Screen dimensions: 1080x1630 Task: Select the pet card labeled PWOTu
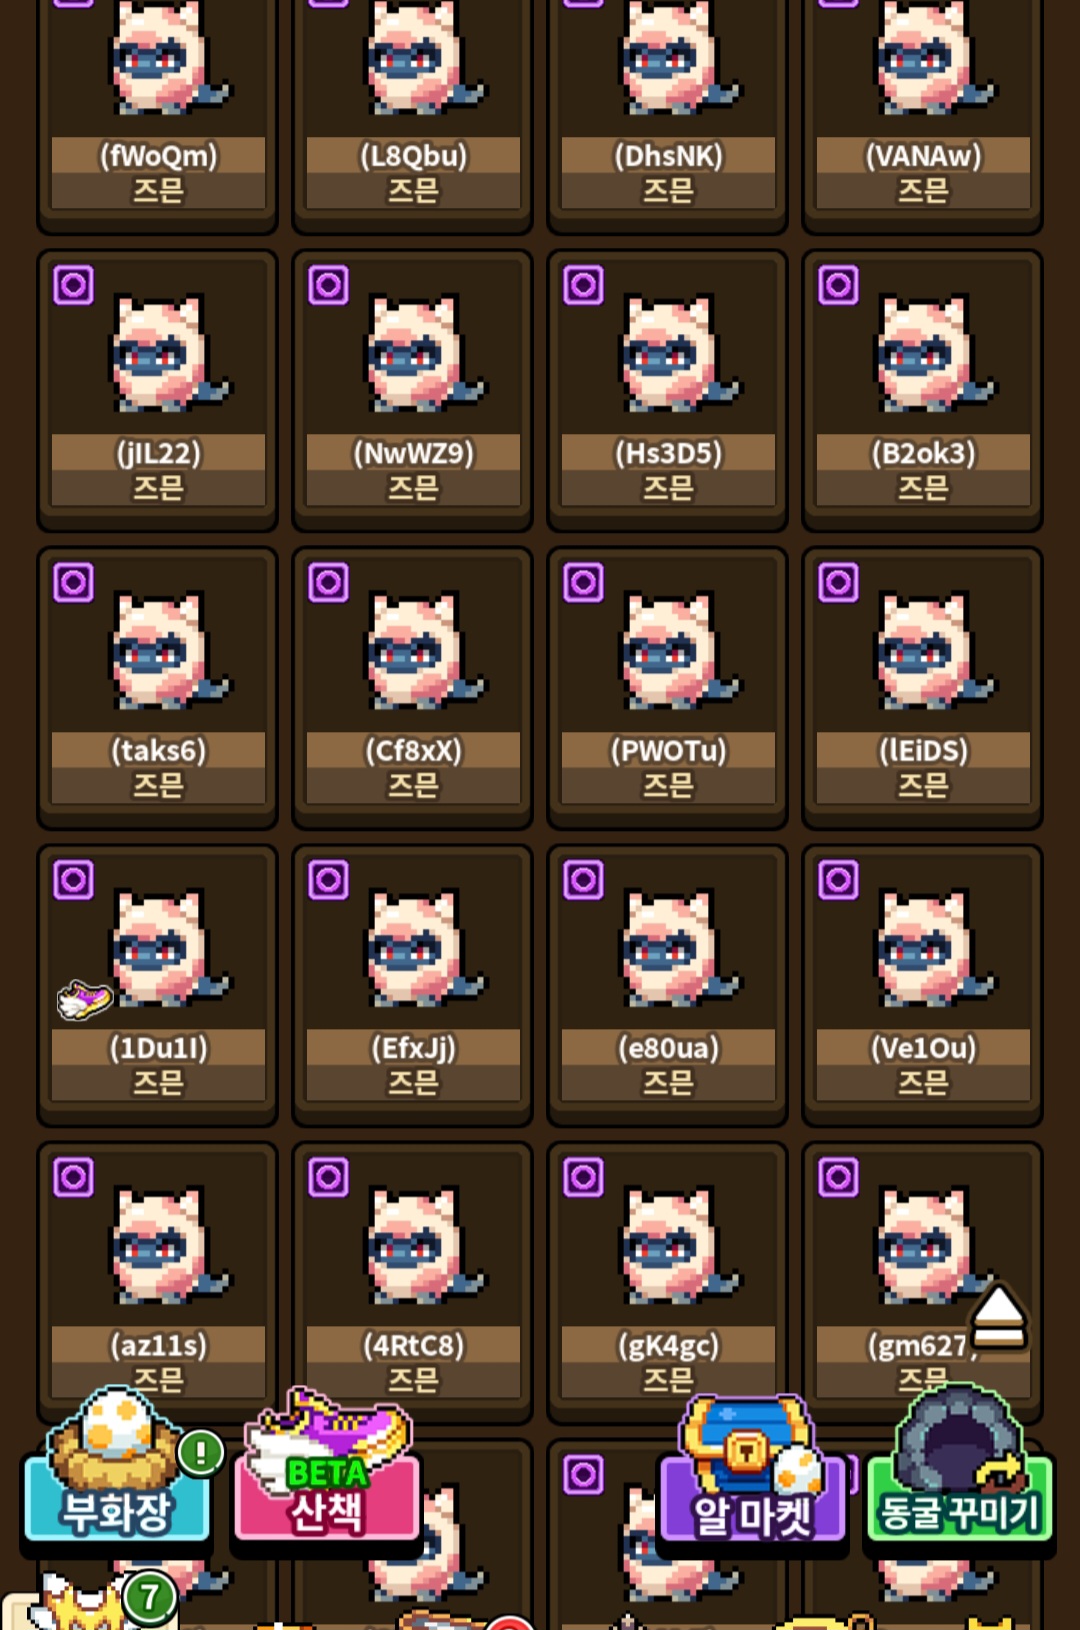[668, 688]
